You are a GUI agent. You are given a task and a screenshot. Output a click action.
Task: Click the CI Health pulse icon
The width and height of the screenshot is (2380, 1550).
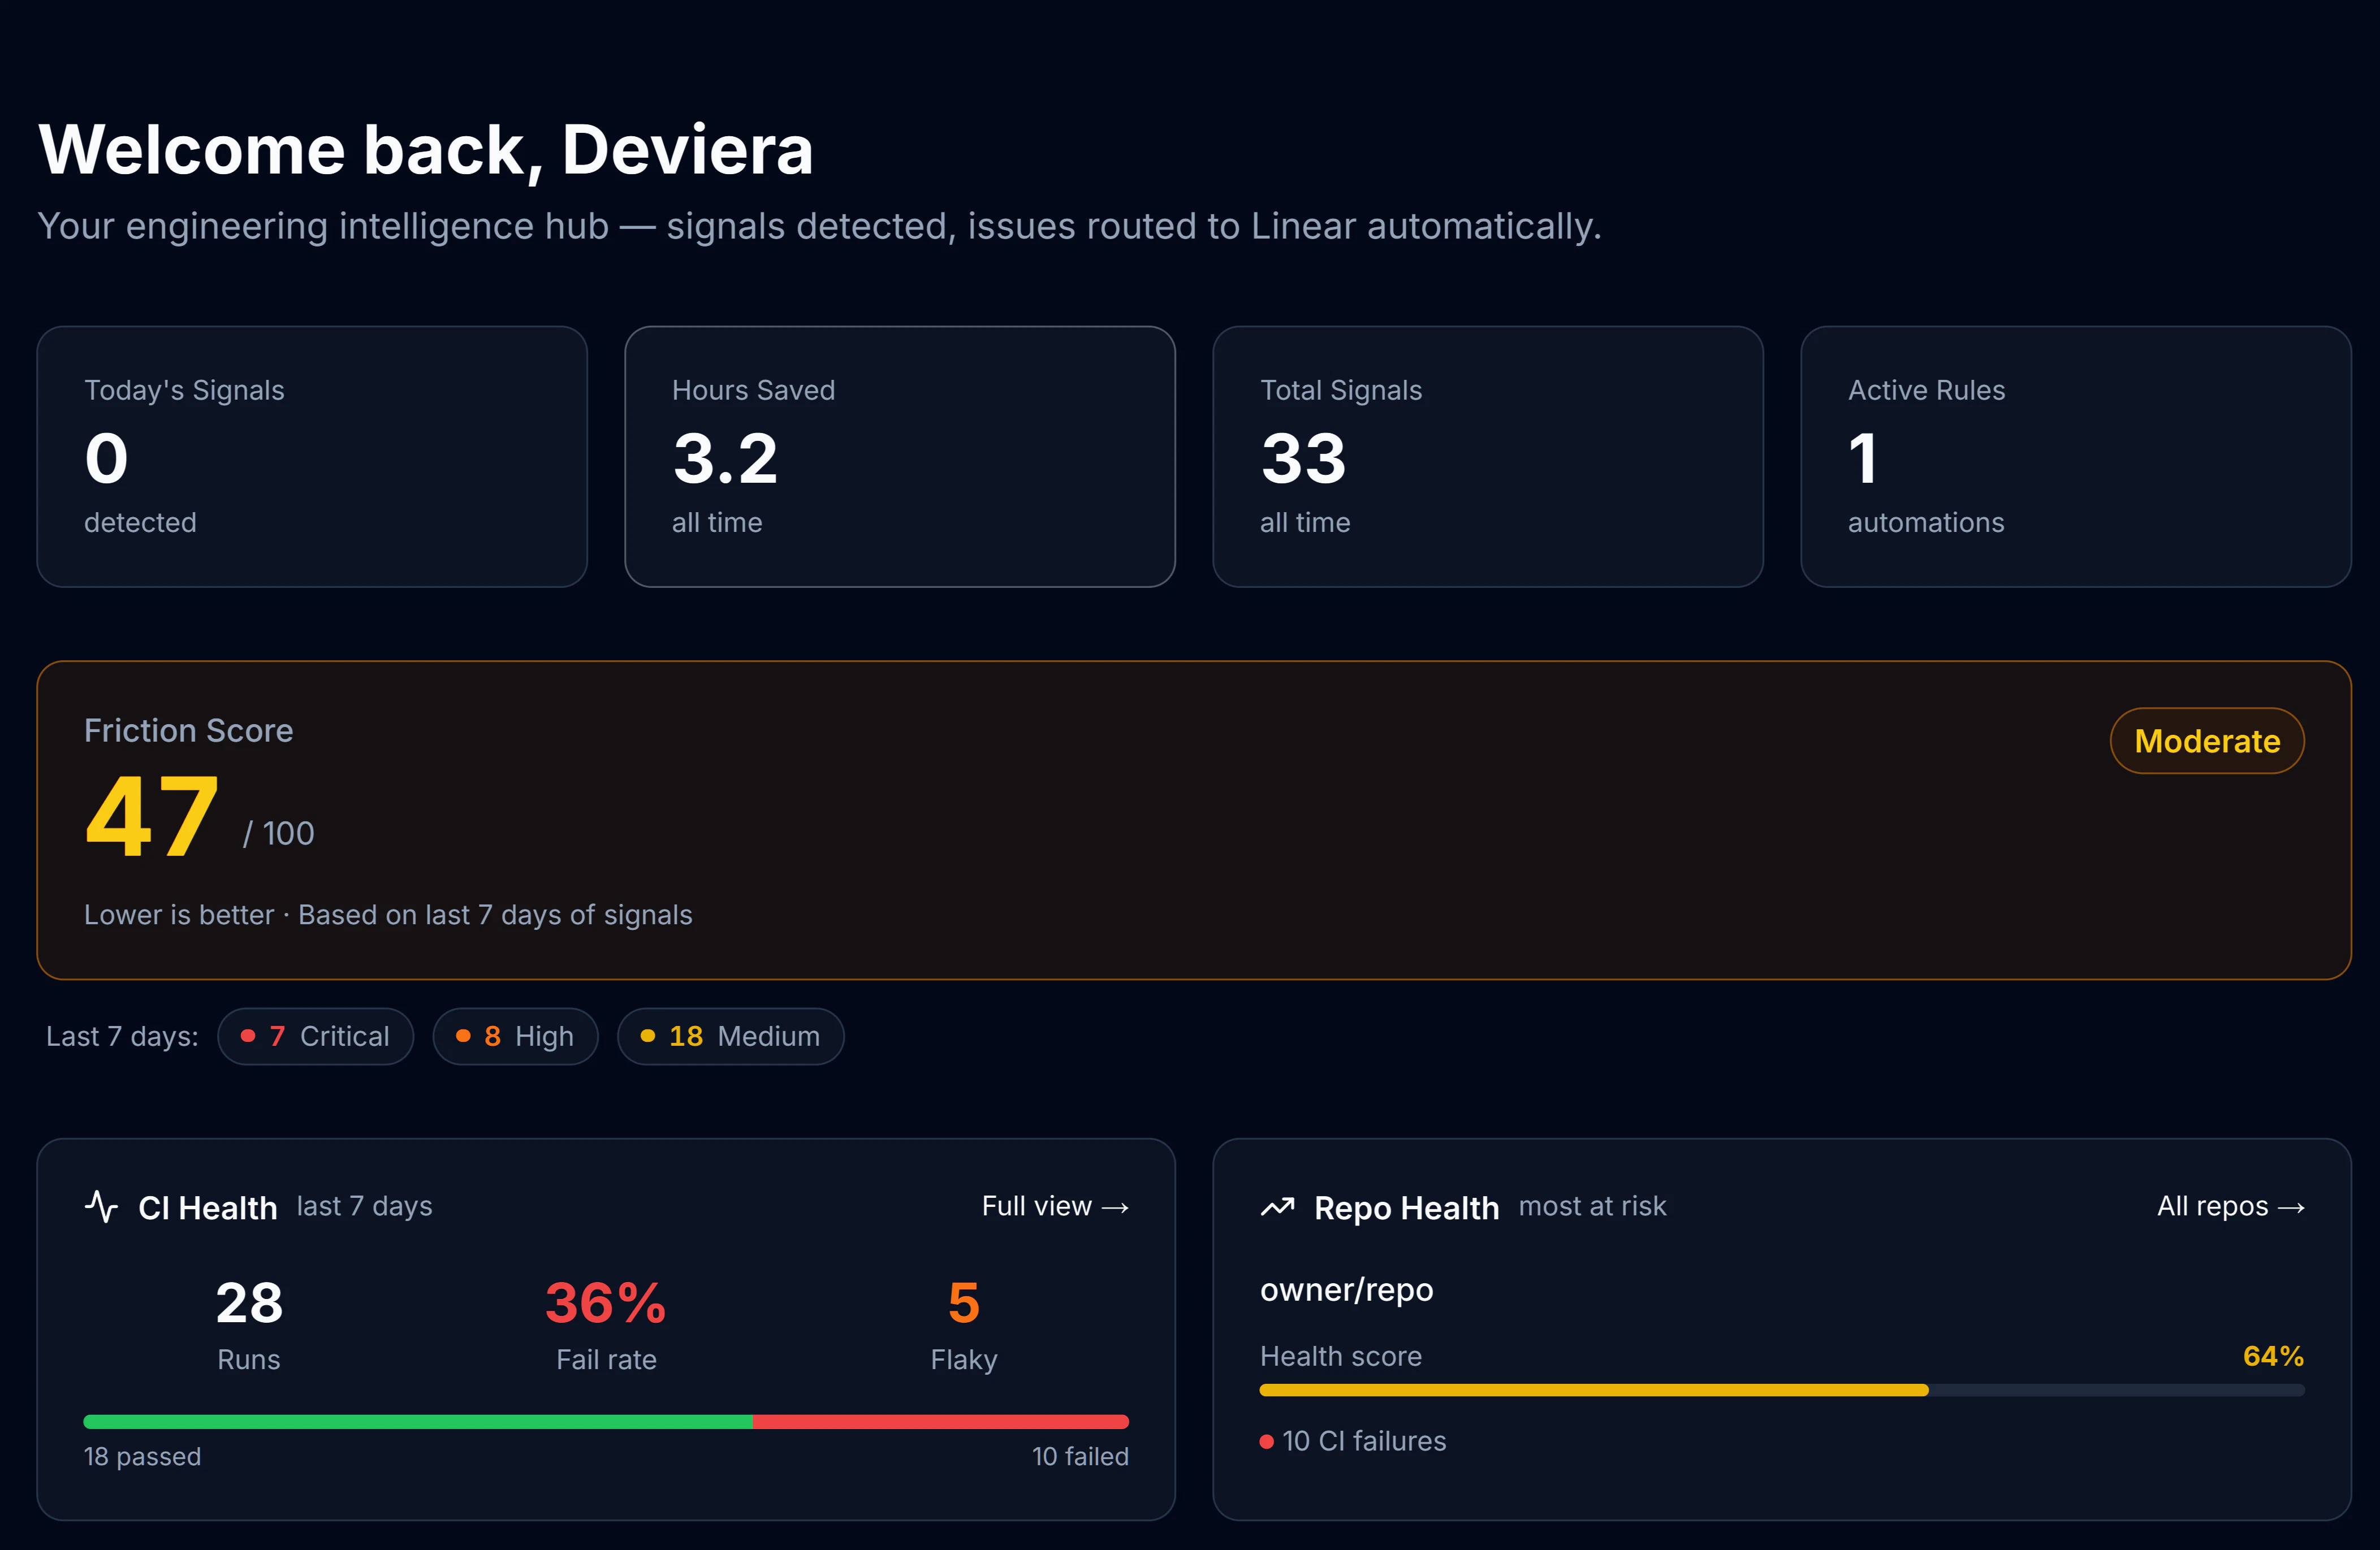[x=101, y=1207]
